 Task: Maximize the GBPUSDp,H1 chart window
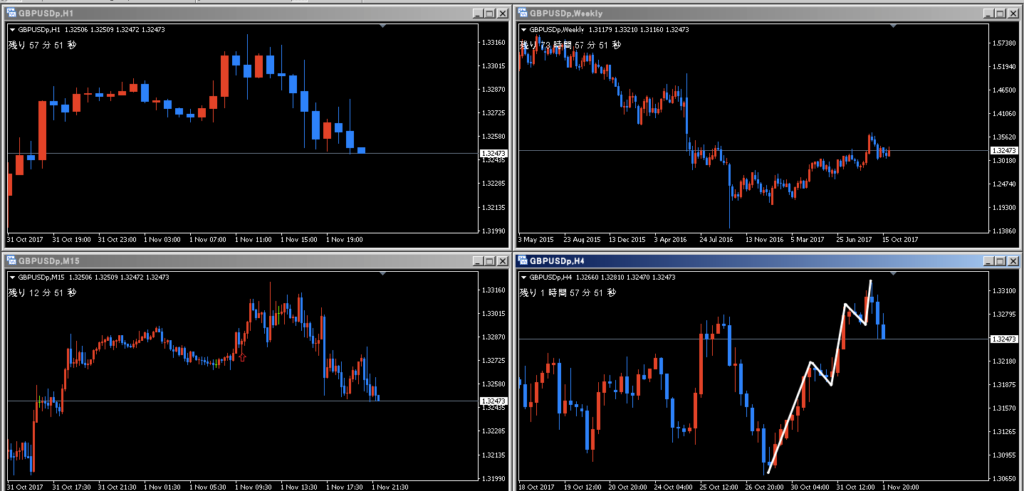pos(488,13)
